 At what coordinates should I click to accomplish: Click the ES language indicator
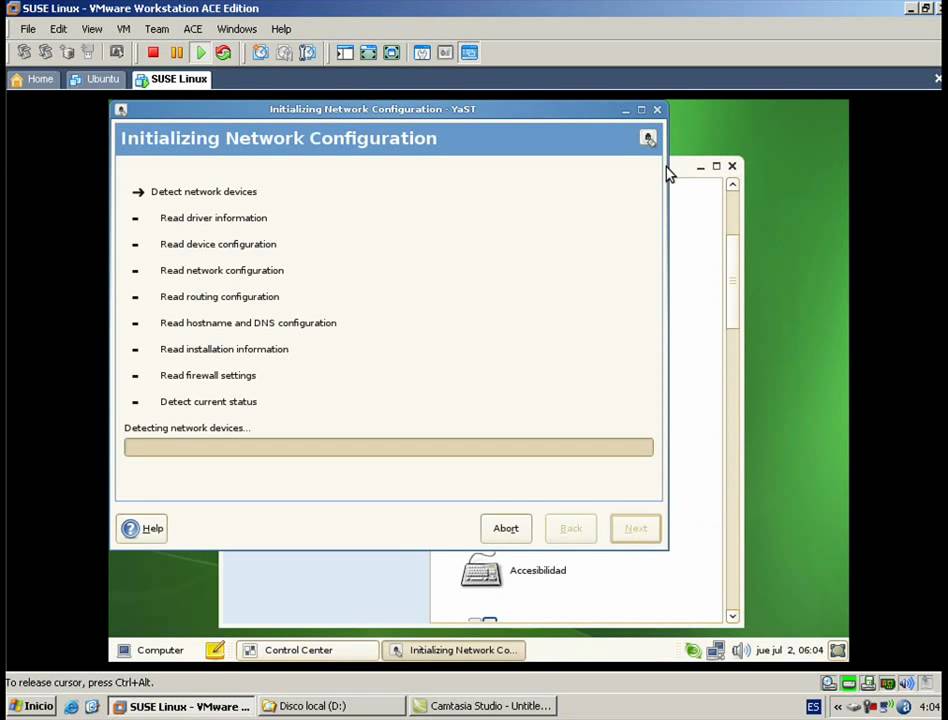(x=813, y=706)
